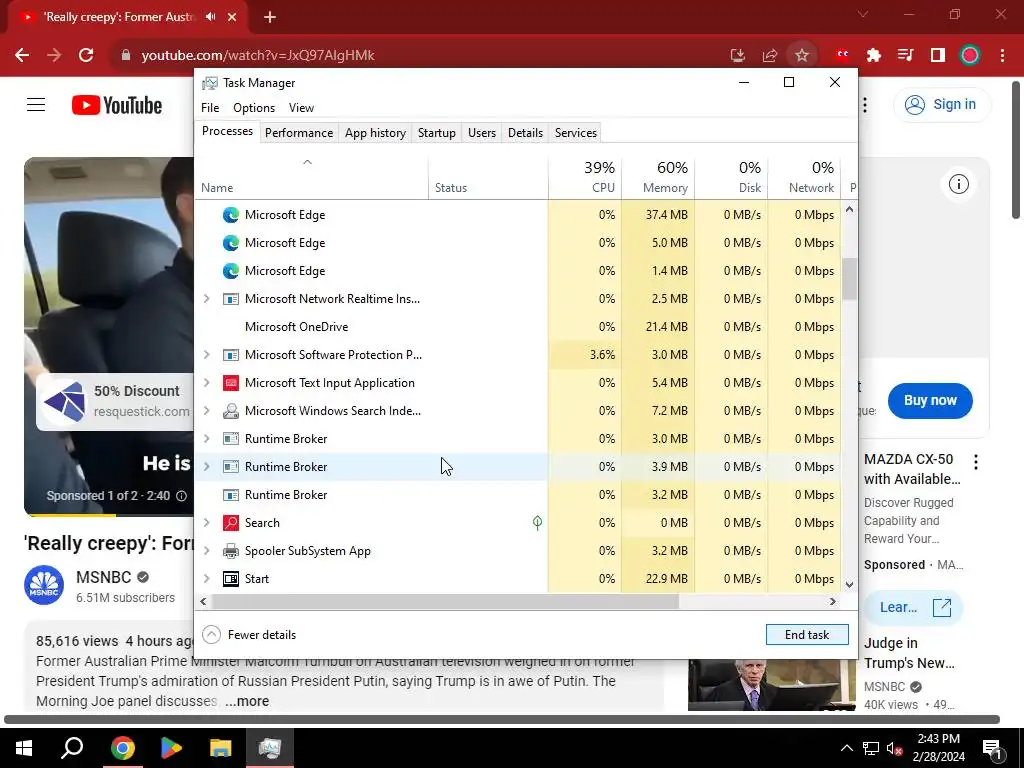Screen dimensions: 1024x768
Task: Click the red Search process icon
Action: pyautogui.click(x=231, y=523)
